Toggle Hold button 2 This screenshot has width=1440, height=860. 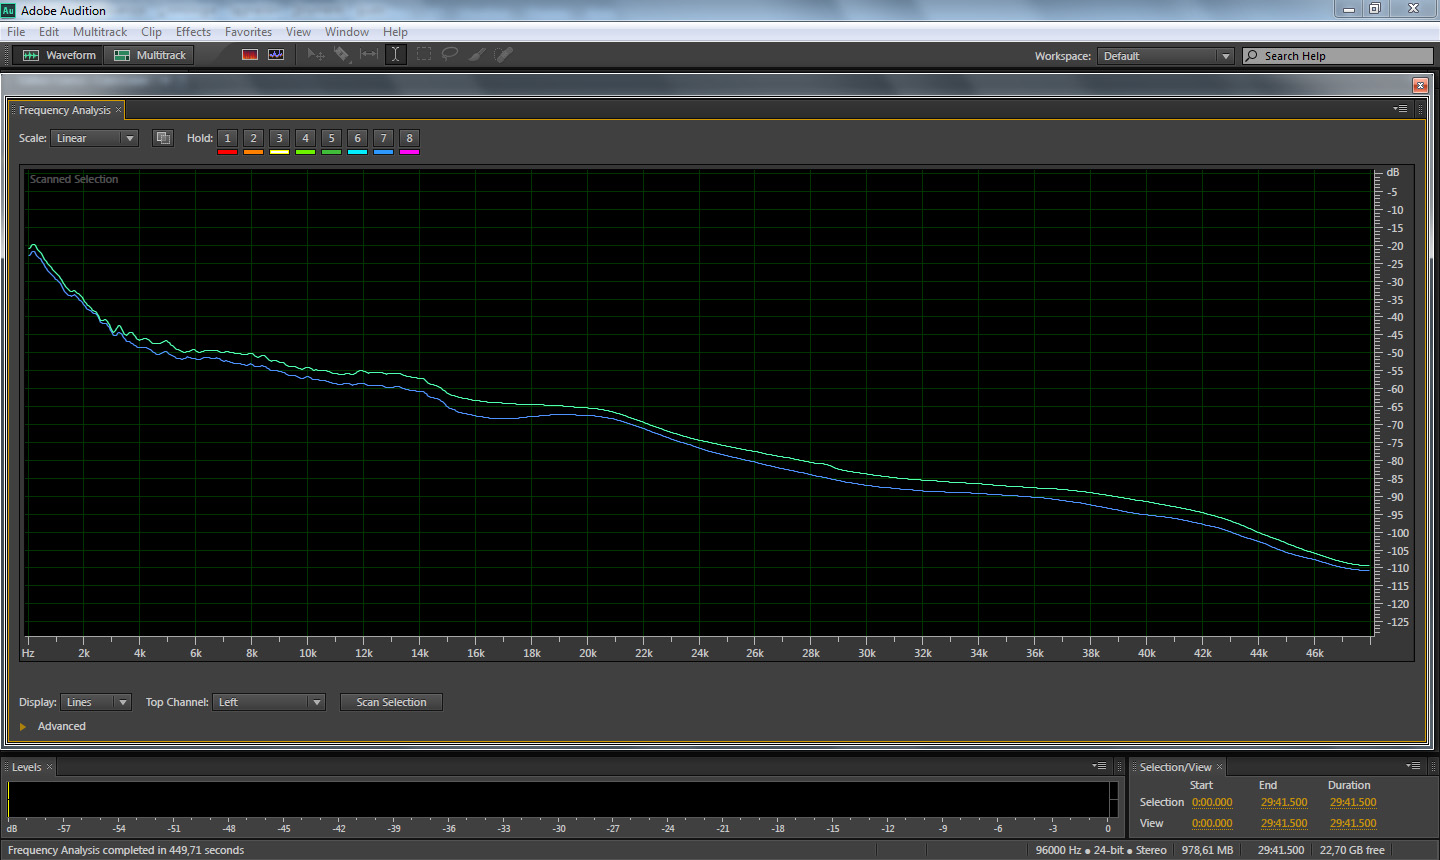pyautogui.click(x=253, y=138)
